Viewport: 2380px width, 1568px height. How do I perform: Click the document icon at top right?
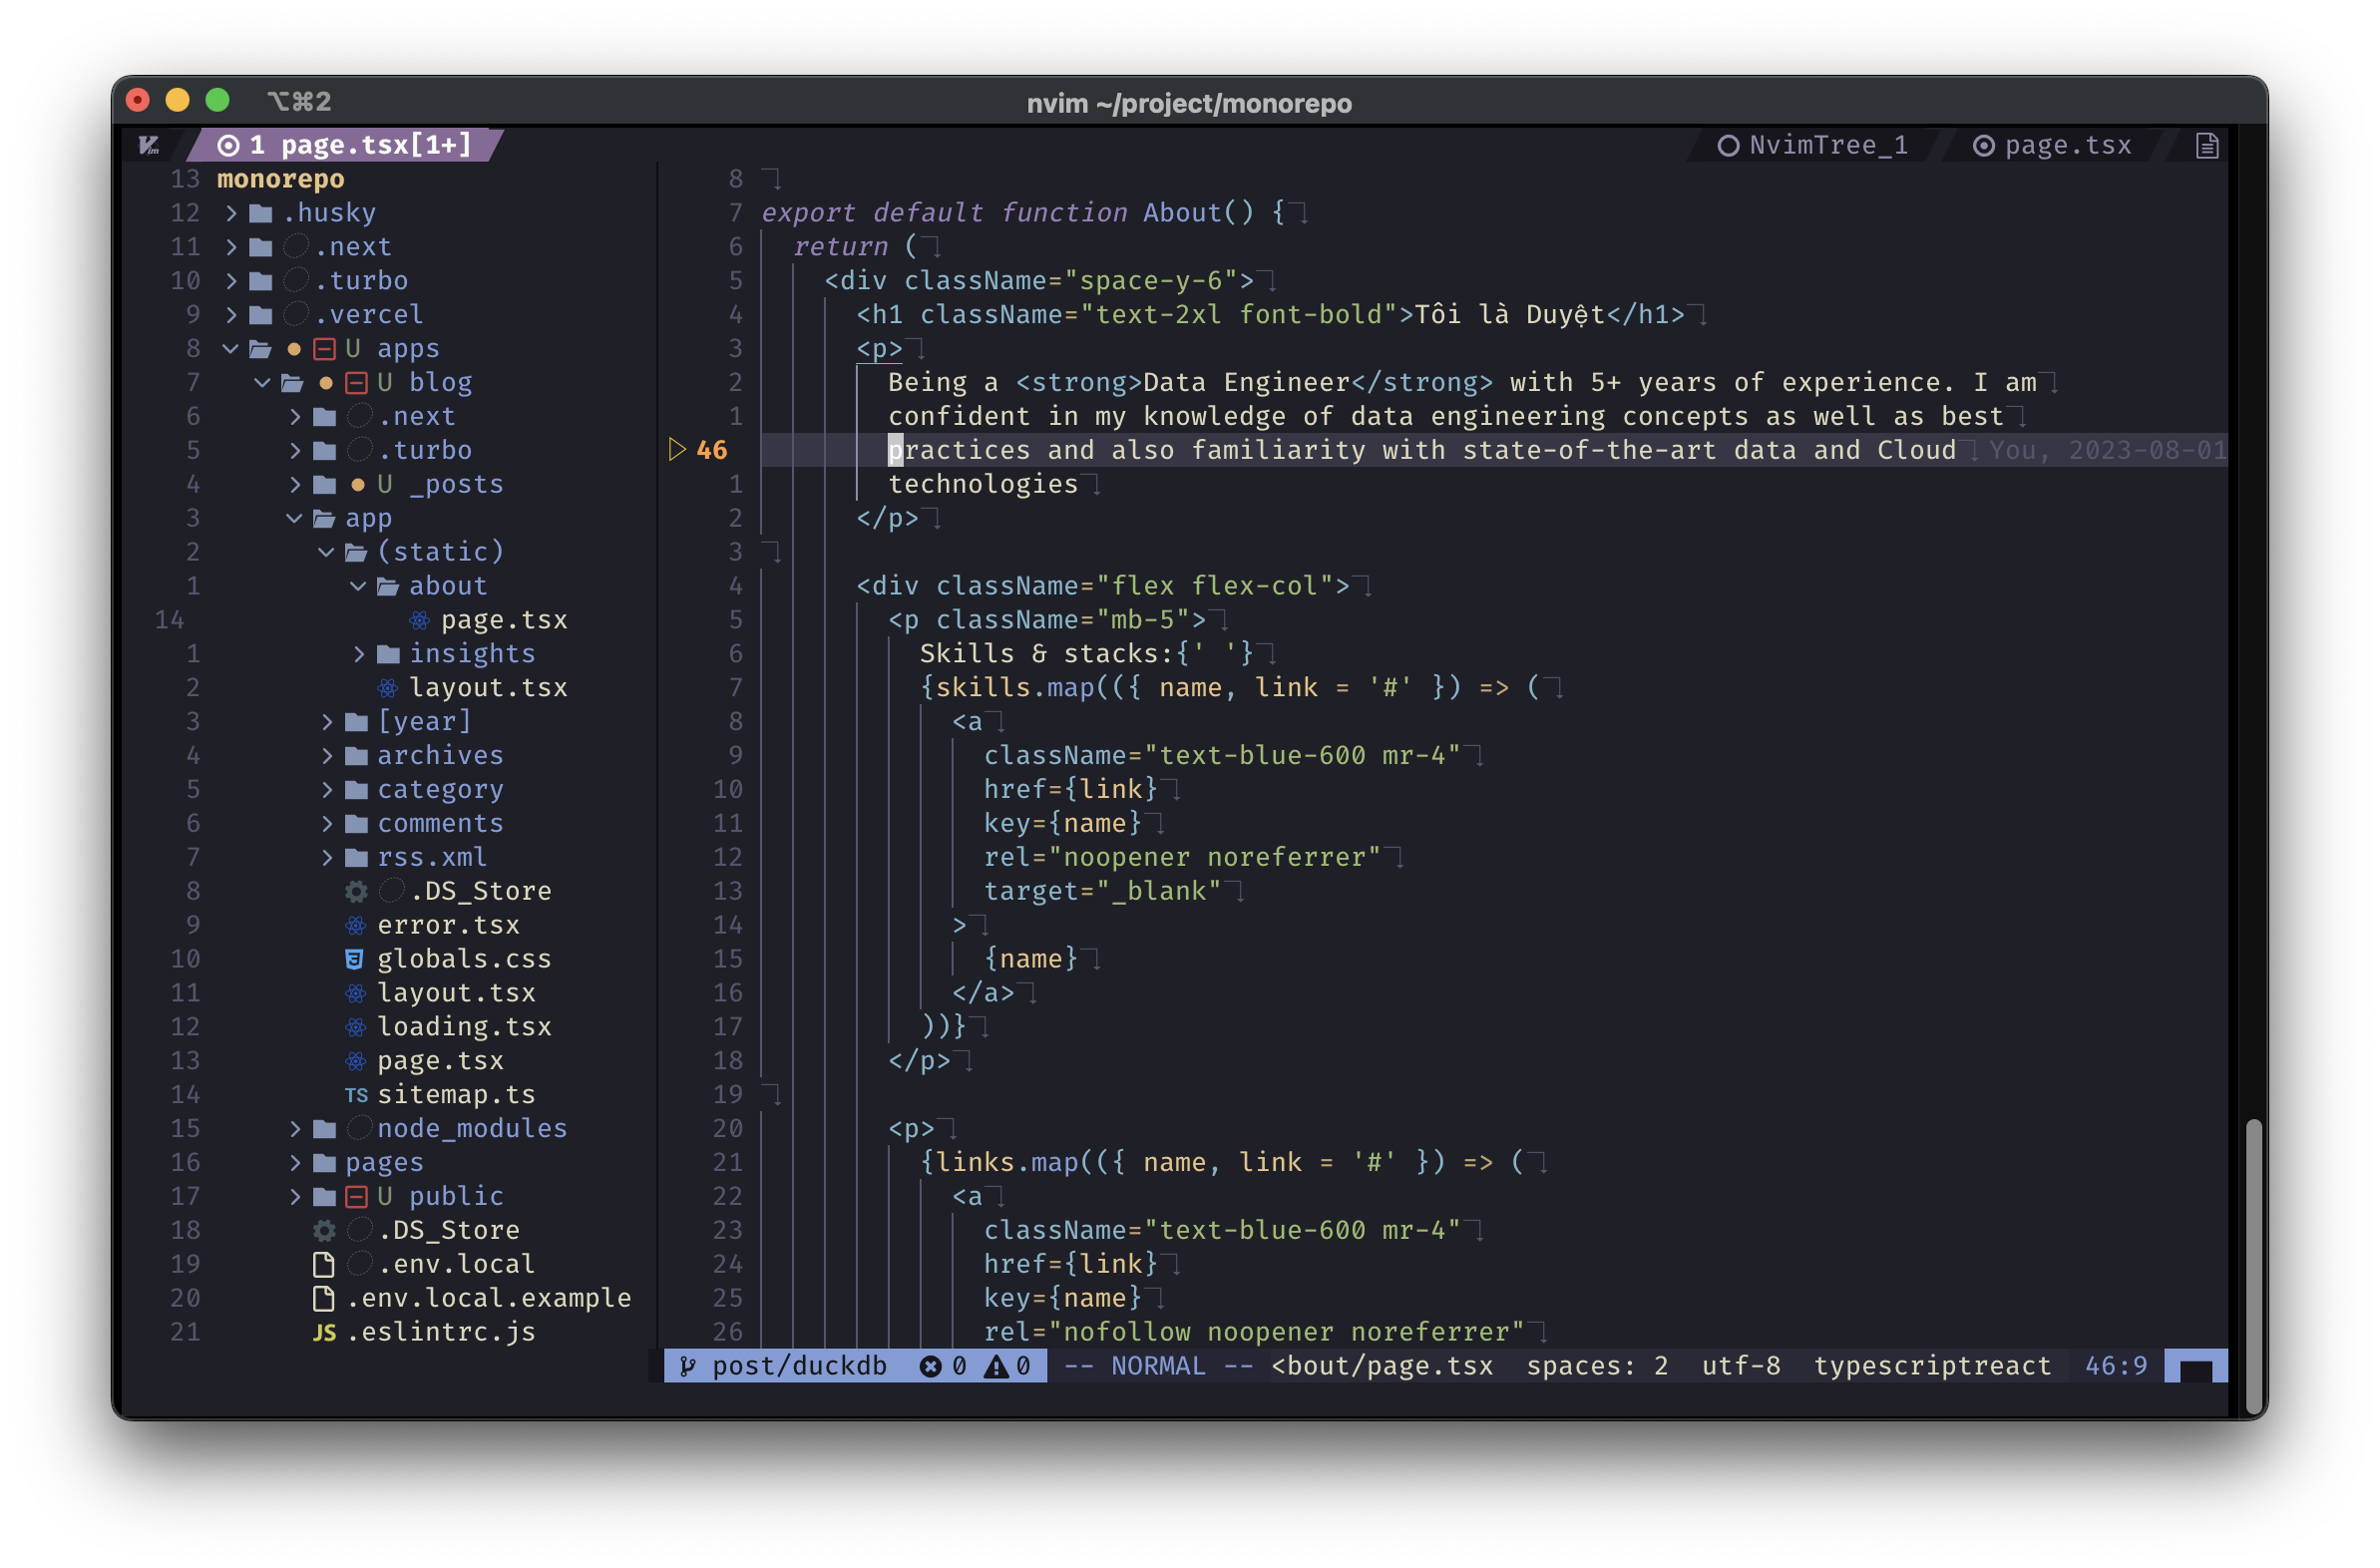[x=2207, y=146]
